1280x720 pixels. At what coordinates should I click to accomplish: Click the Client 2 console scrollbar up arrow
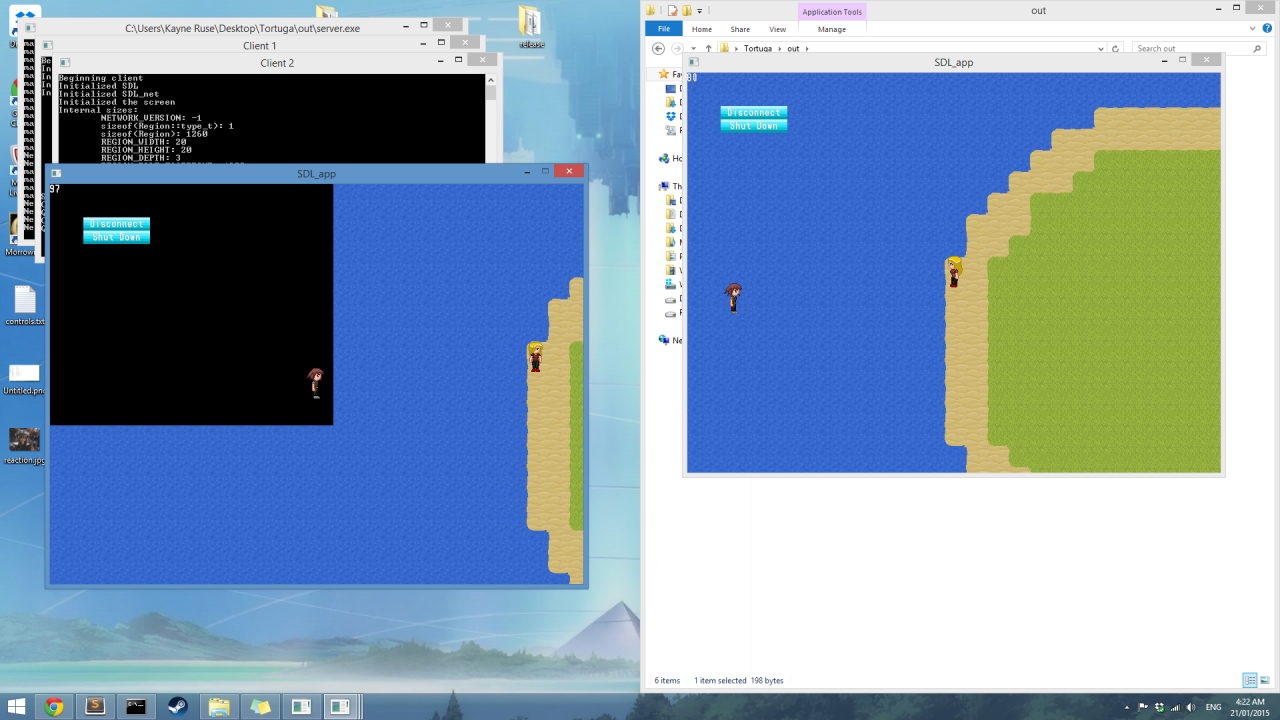491,80
